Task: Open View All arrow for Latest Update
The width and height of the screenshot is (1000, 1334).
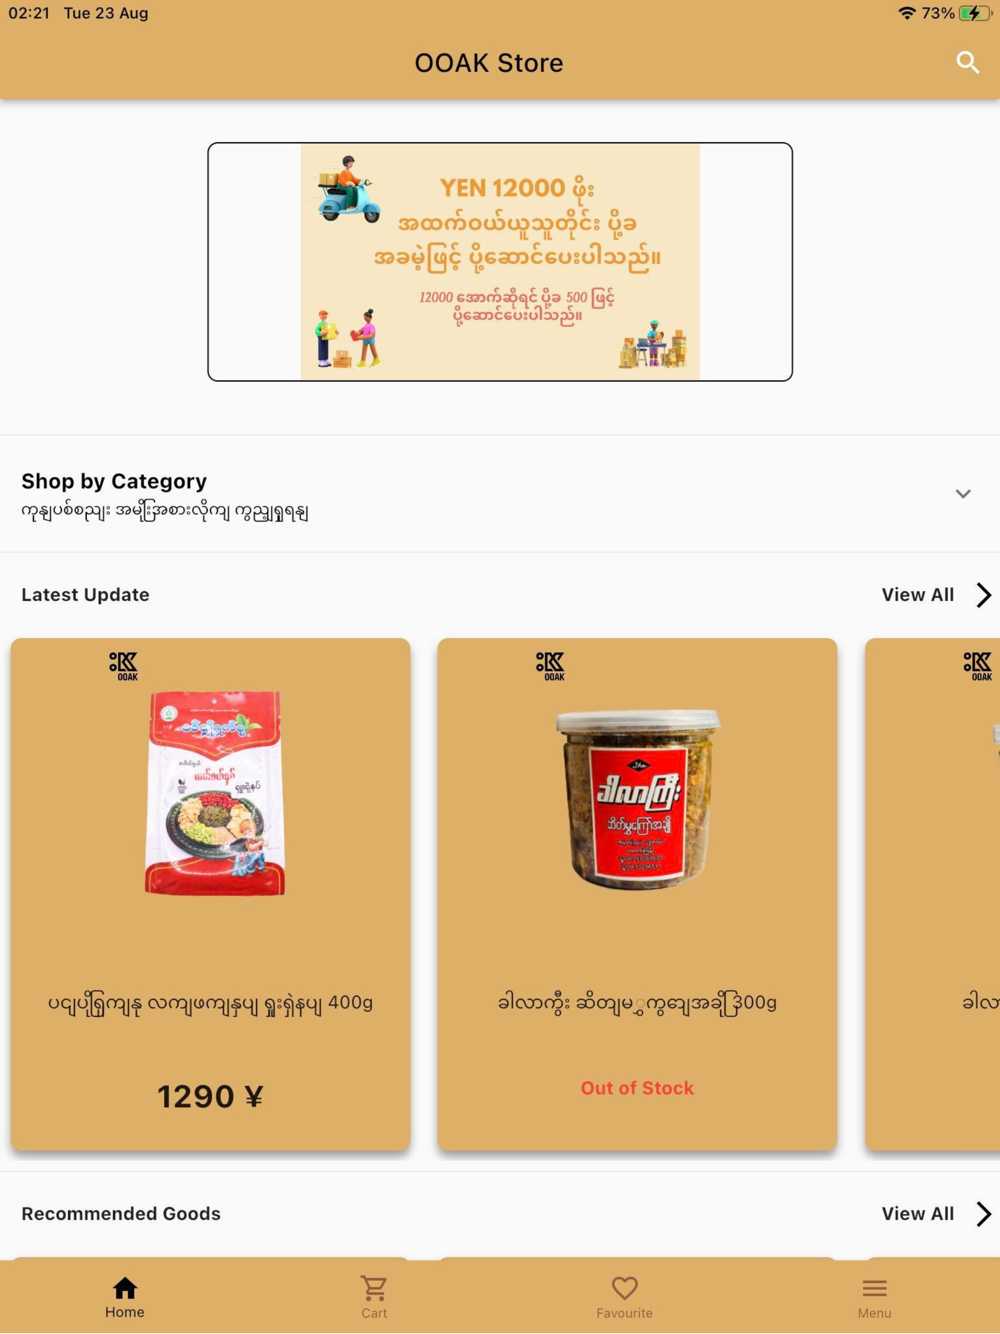Action: tap(984, 595)
